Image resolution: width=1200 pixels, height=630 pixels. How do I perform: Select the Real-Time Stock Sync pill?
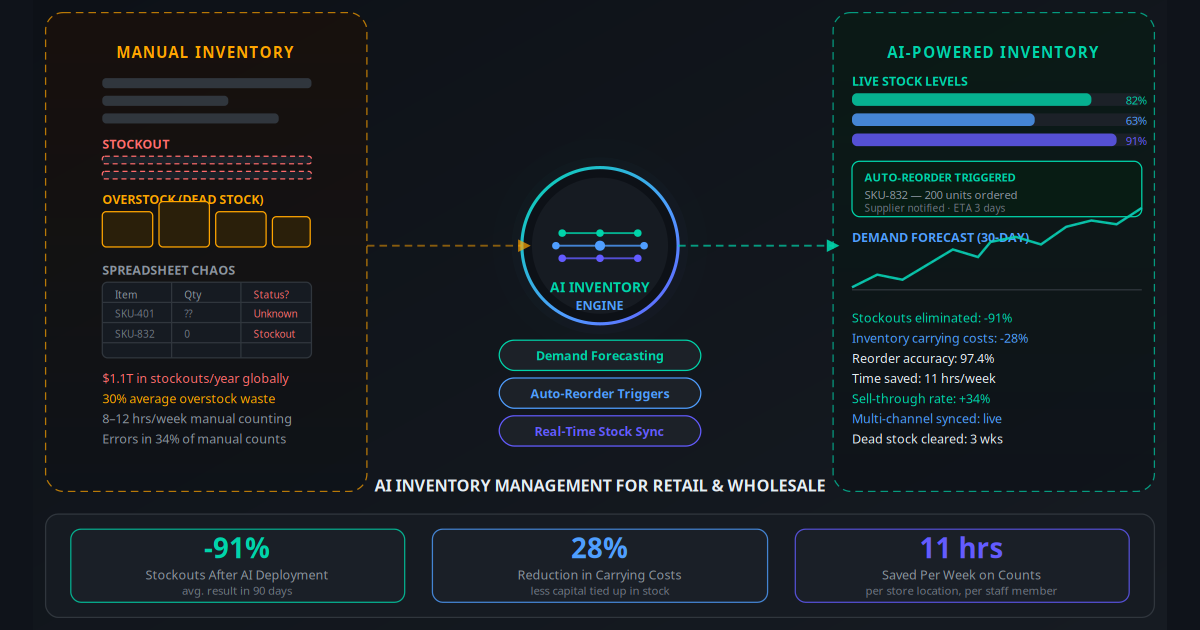point(600,432)
